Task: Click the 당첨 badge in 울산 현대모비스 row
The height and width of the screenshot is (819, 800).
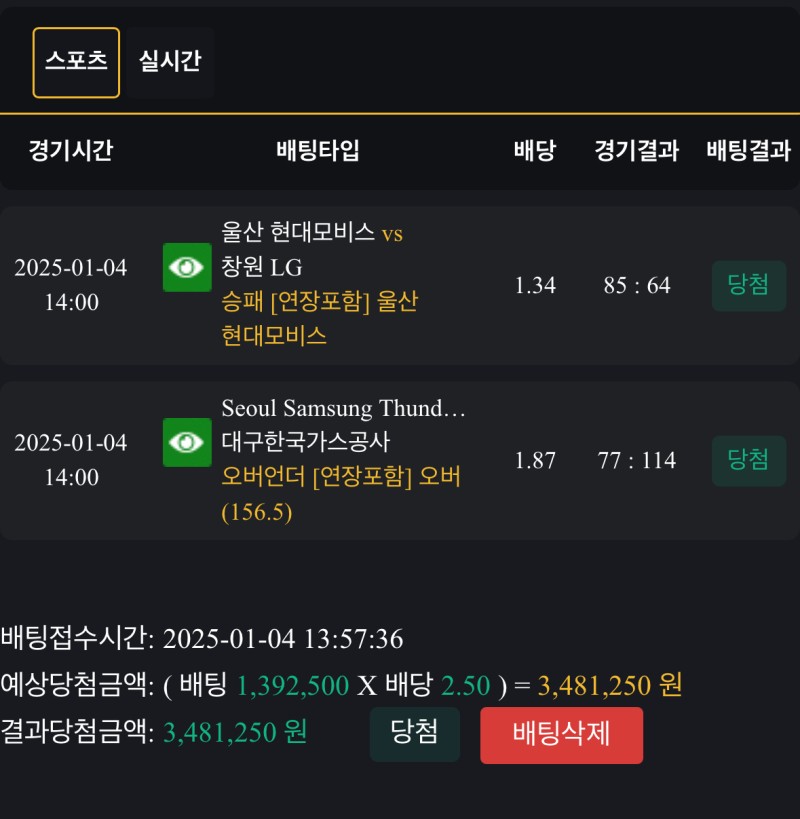Action: pos(748,285)
